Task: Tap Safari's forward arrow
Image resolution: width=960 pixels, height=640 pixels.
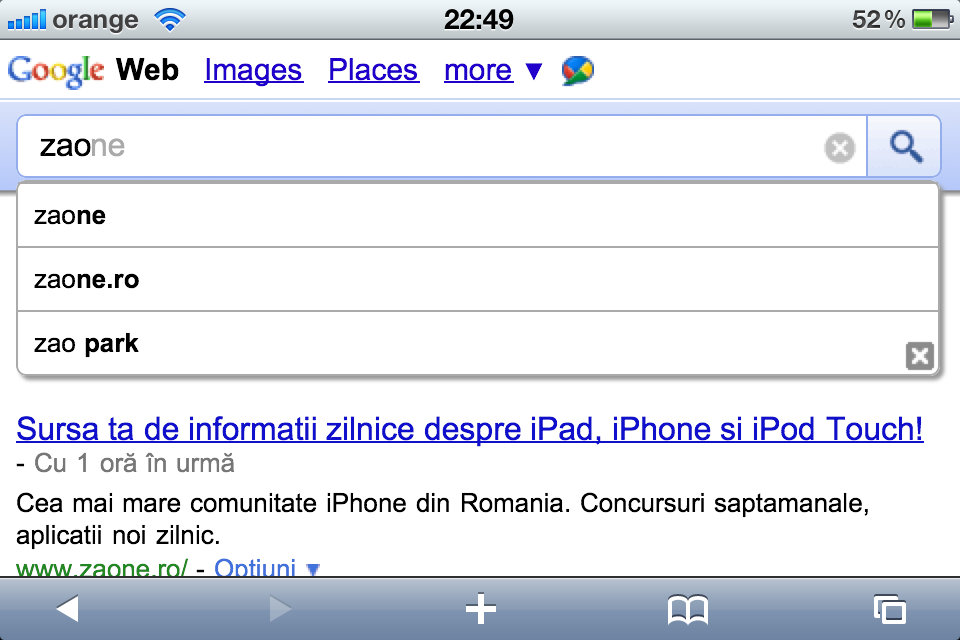Action: [280, 609]
